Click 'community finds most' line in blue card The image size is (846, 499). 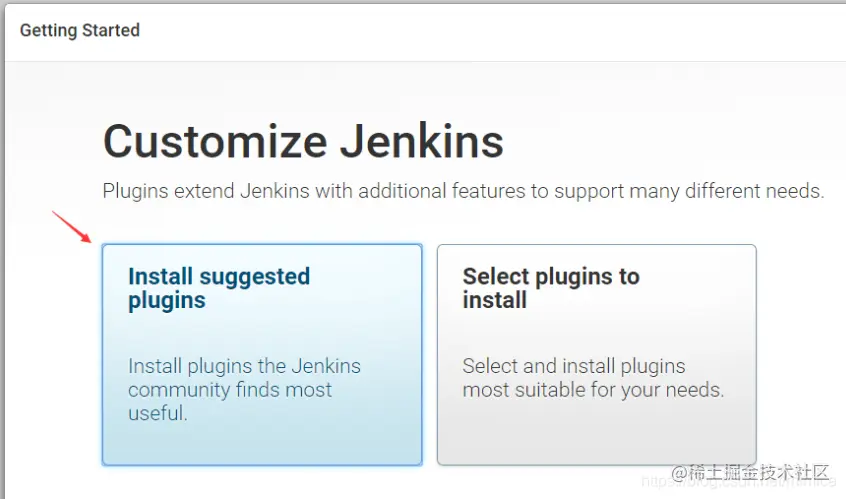[230, 390]
